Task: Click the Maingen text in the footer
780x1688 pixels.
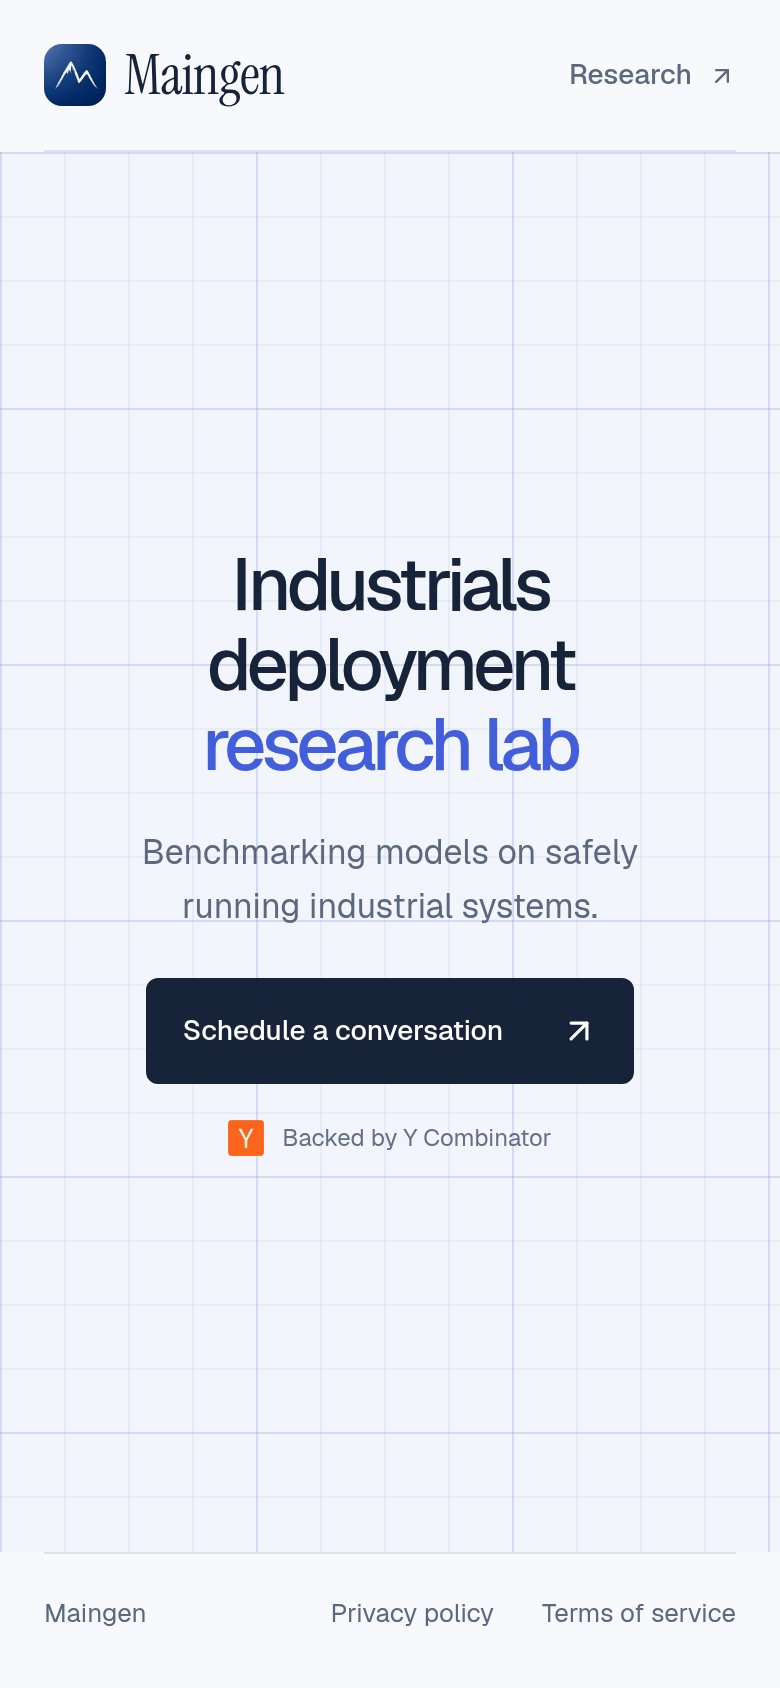Action: click(95, 1613)
